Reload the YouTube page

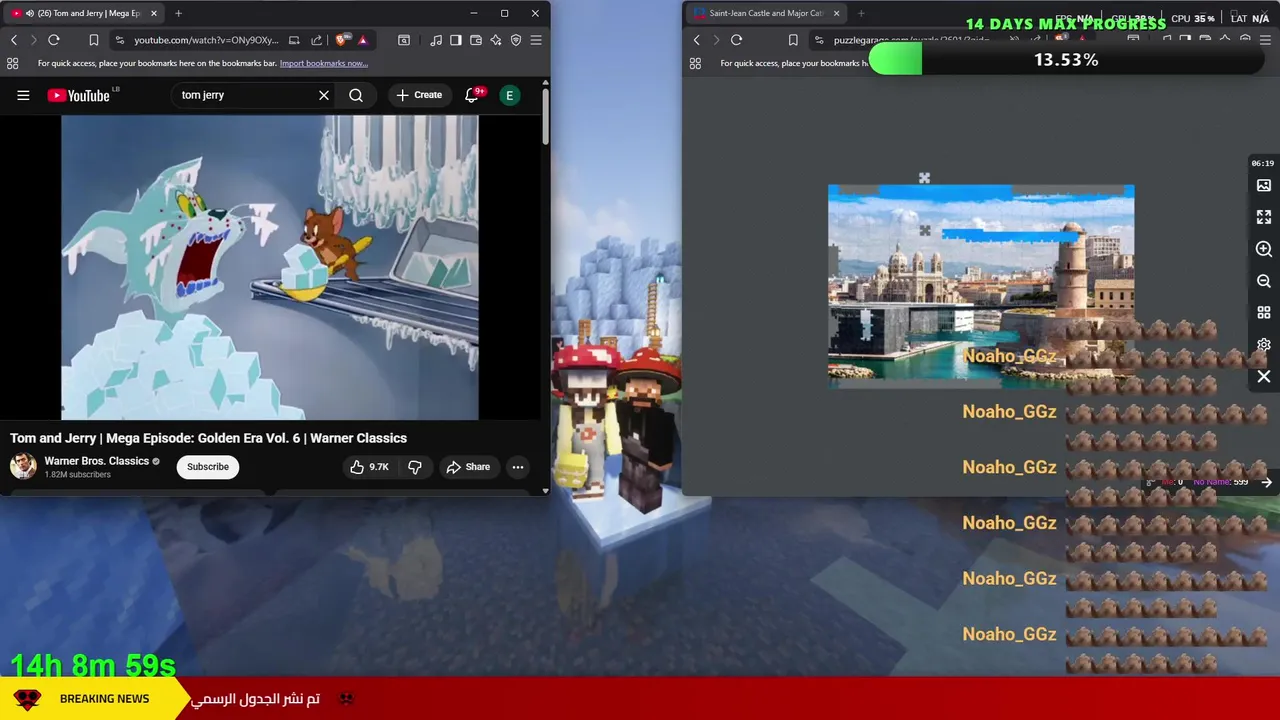coord(54,40)
